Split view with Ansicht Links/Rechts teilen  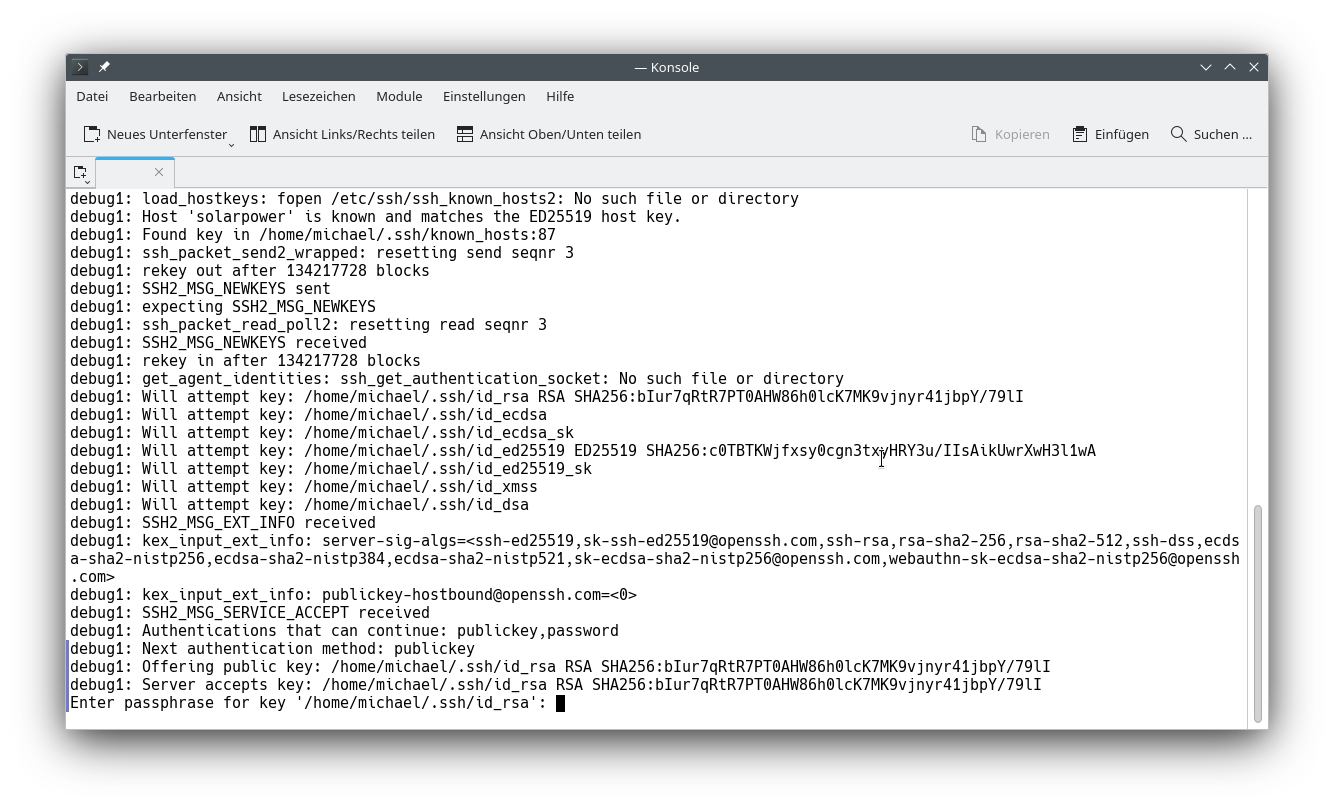342,134
